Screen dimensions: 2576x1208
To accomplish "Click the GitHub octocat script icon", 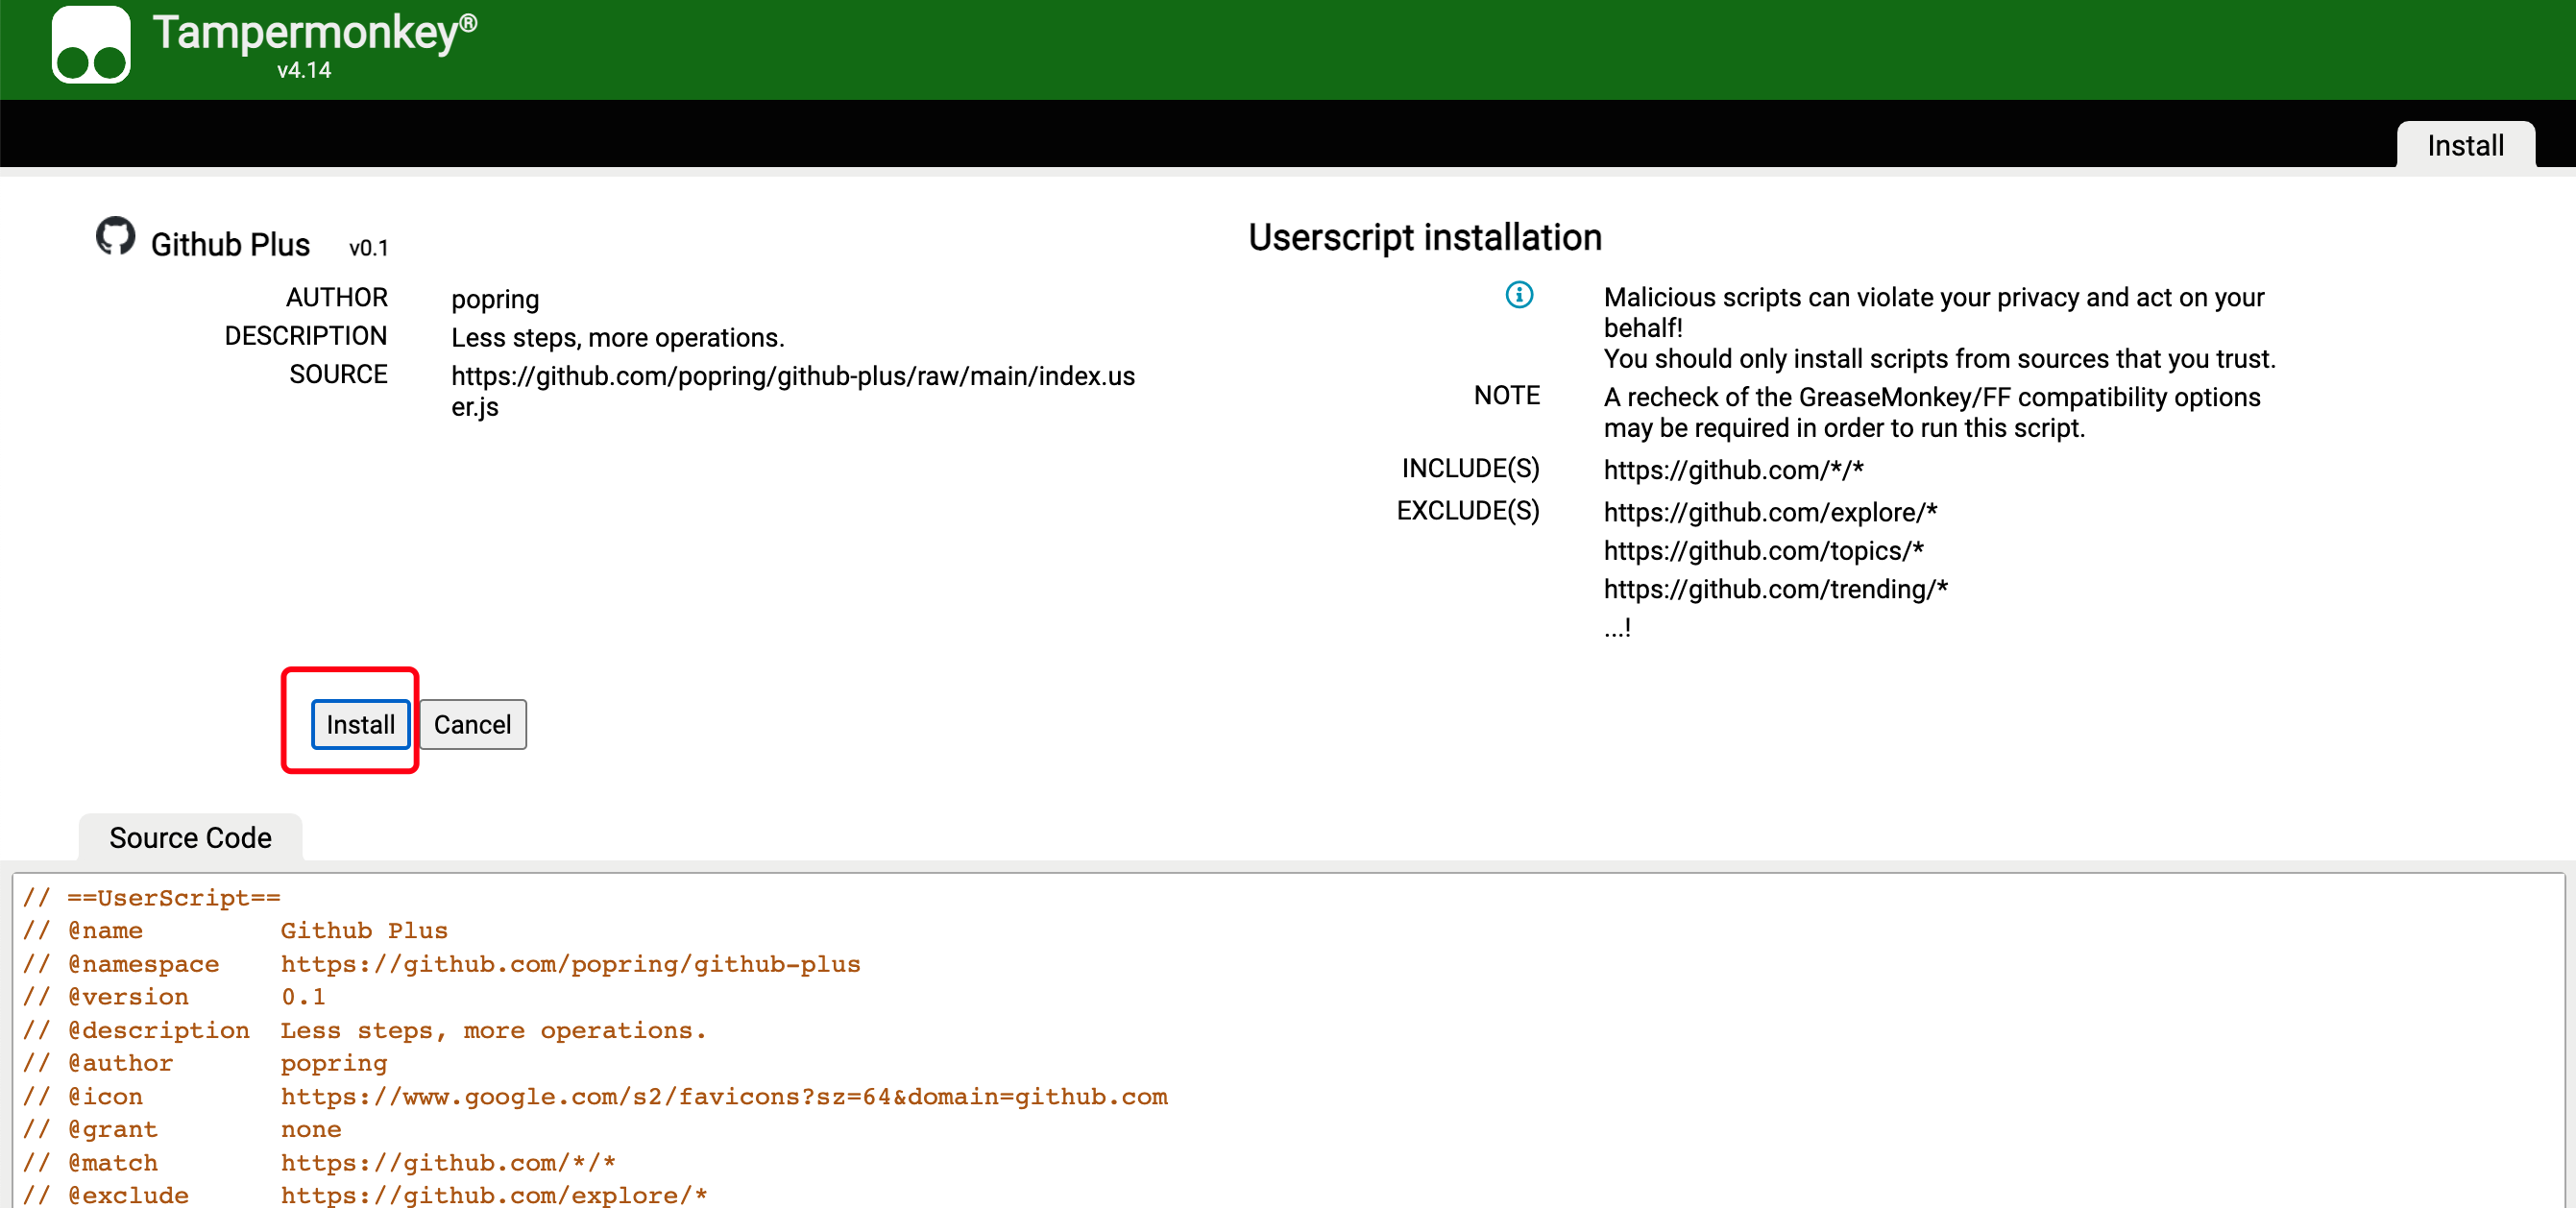I will coord(116,237).
